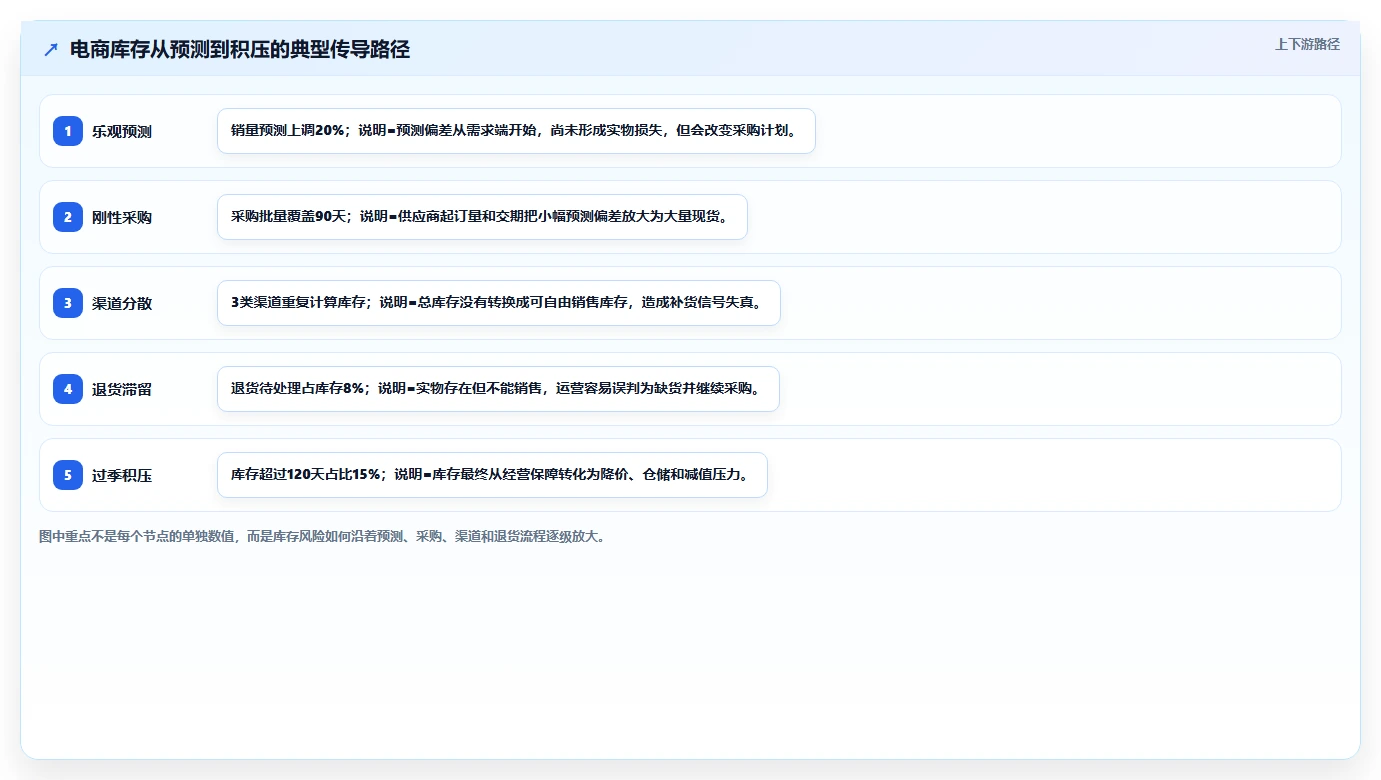The height and width of the screenshot is (780, 1381).
Task: Click the footnote starting 图中重点不是每个节点
Action: pos(322,536)
